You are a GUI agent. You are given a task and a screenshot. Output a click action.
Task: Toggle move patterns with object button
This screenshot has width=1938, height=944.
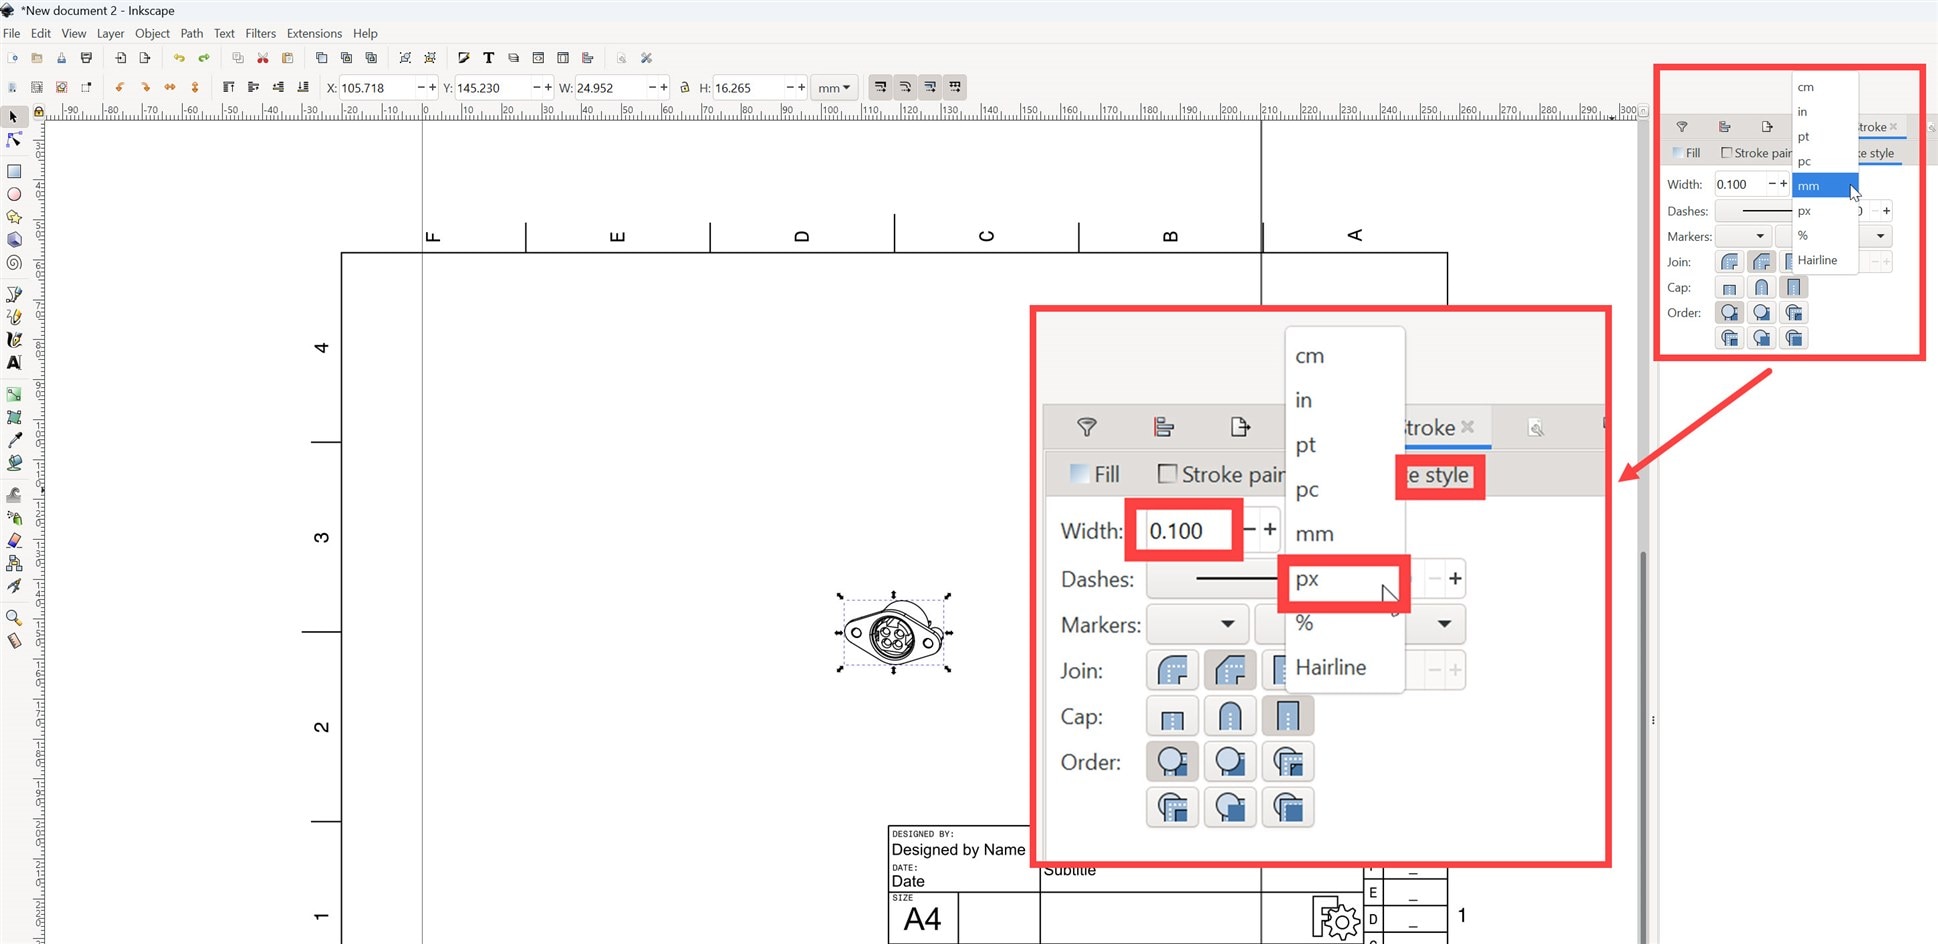tap(955, 87)
